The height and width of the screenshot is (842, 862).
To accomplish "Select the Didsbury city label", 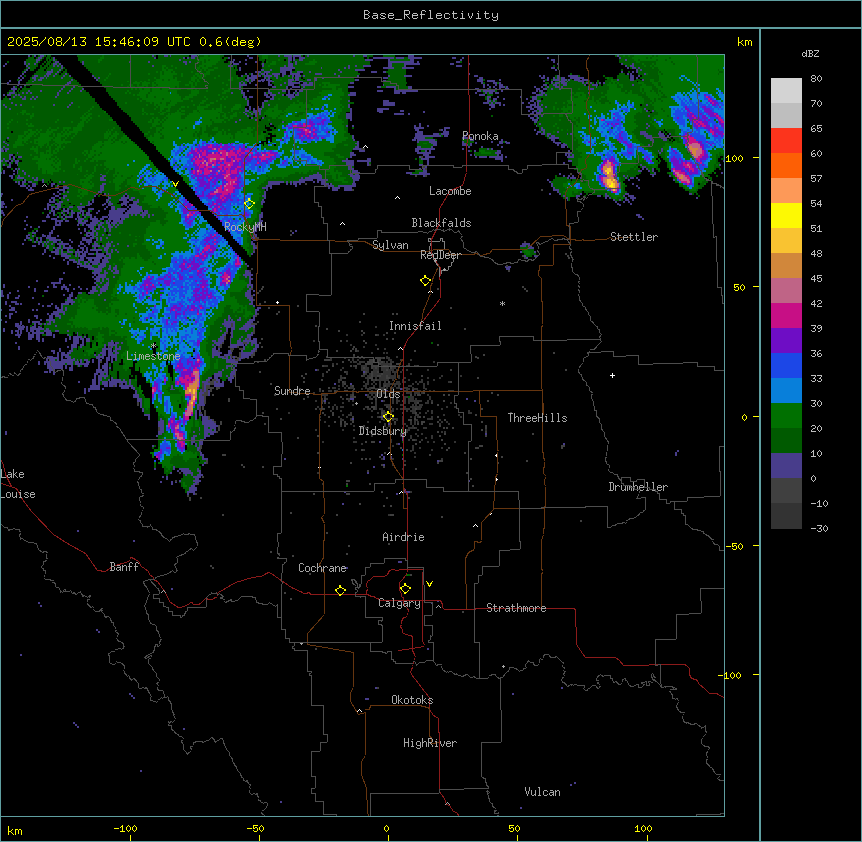I will pos(383,431).
